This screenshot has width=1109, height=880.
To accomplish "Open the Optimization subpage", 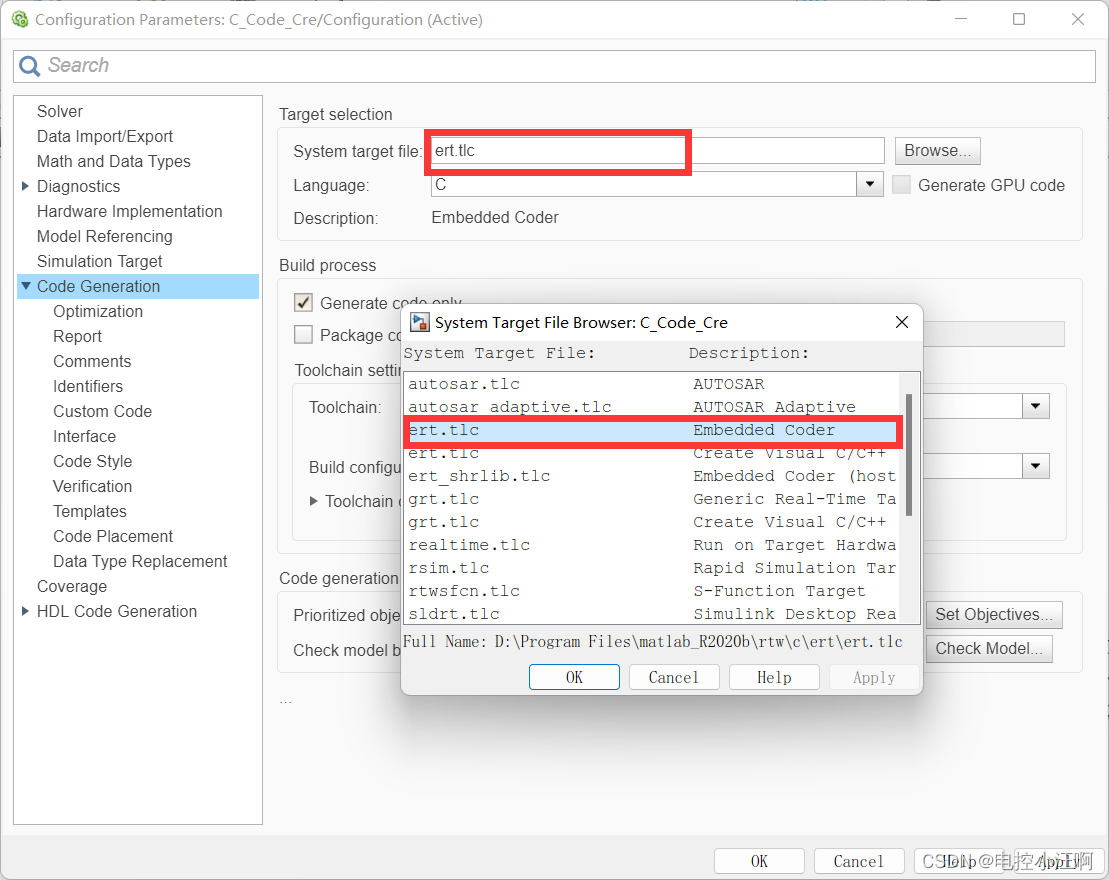I will tap(98, 311).
